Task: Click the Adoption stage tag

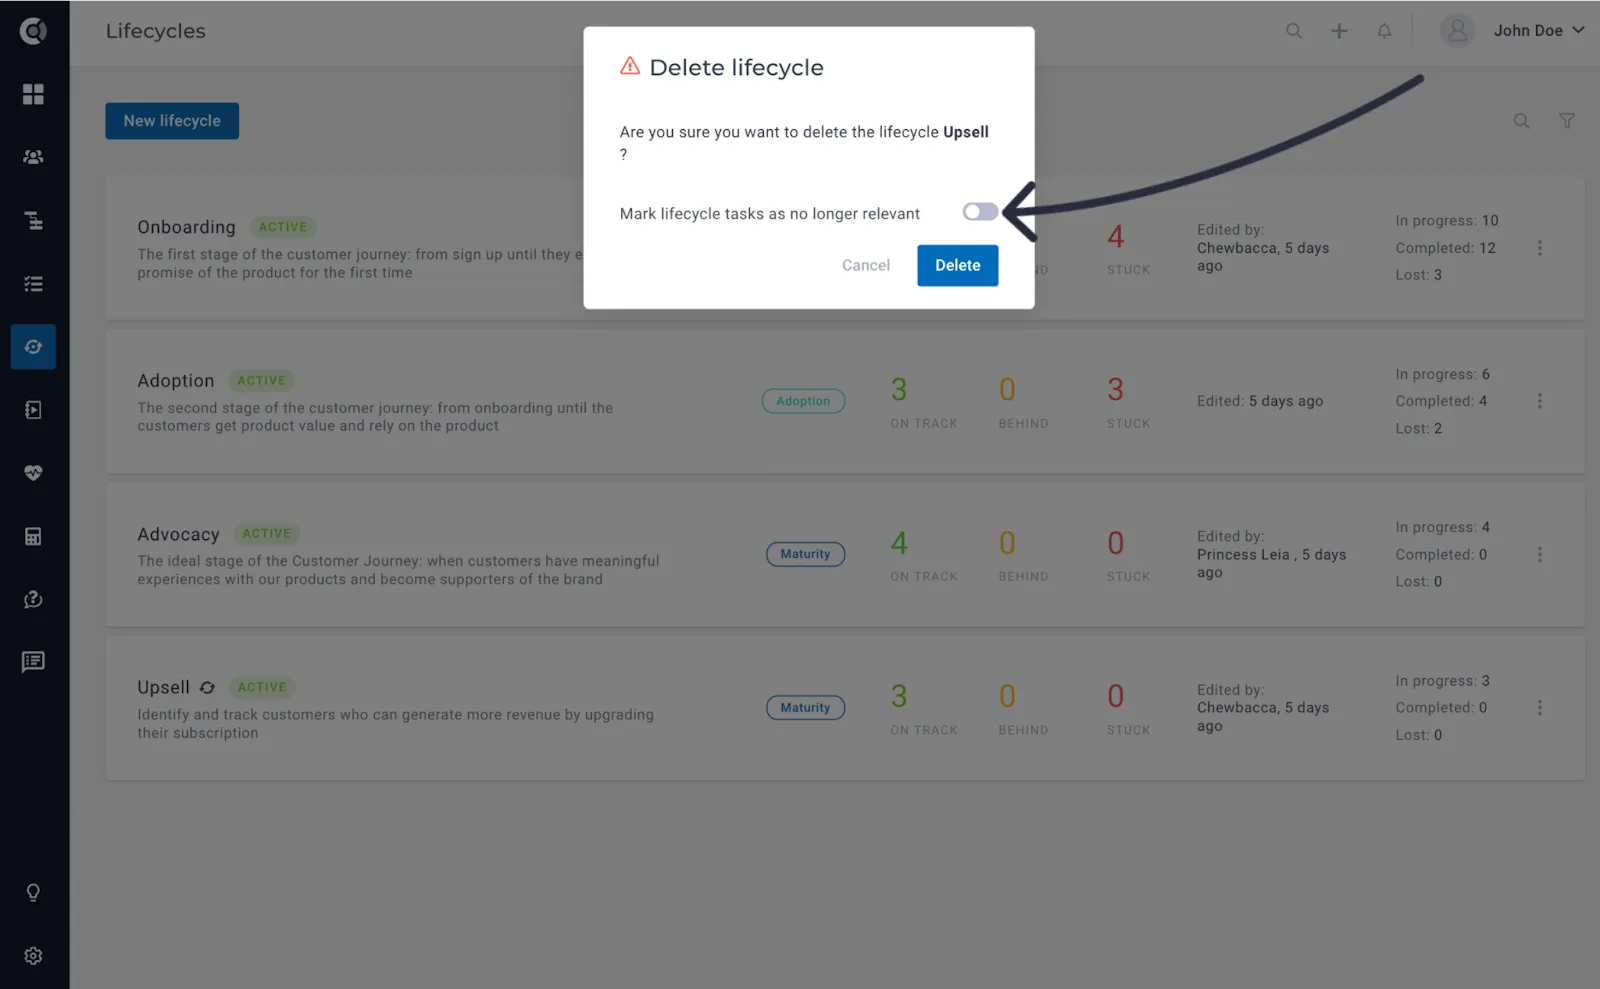Action: coord(803,401)
